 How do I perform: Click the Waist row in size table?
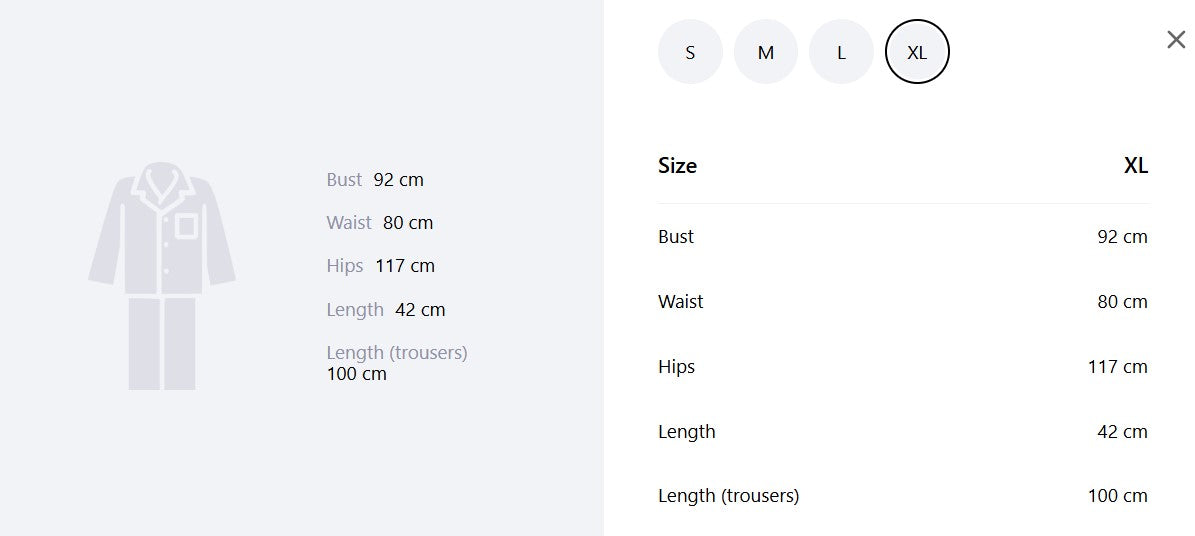click(x=903, y=301)
